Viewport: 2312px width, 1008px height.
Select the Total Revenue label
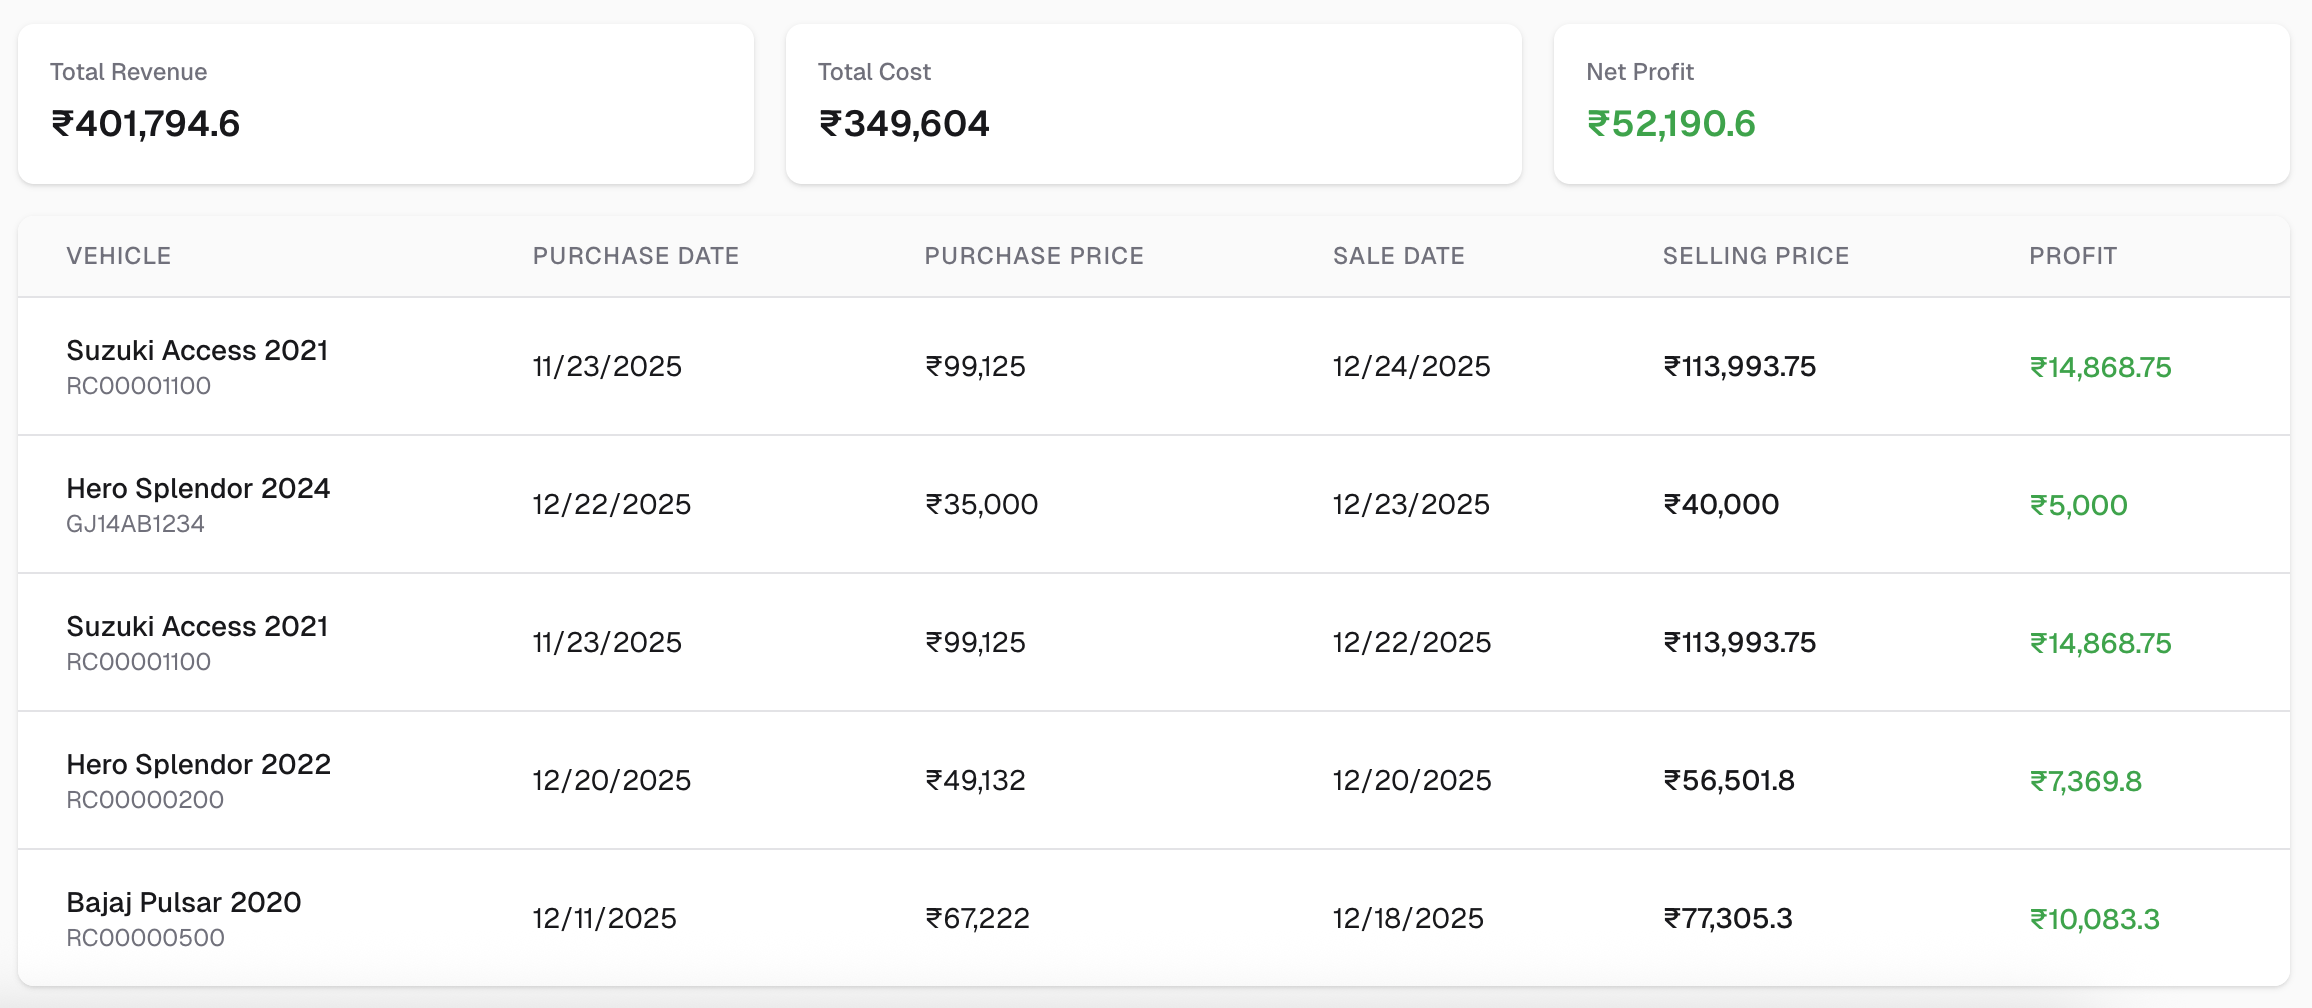pyautogui.click(x=129, y=72)
